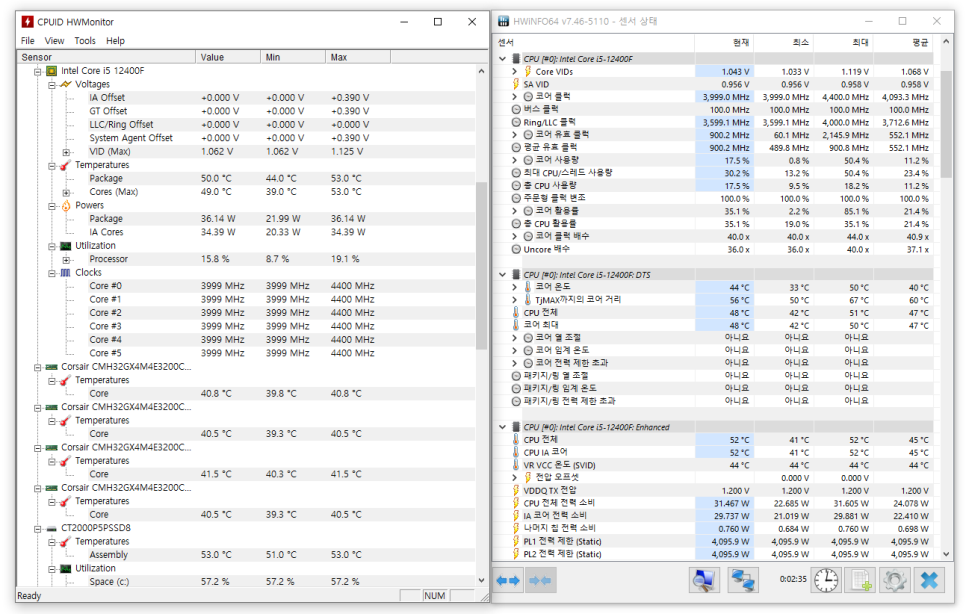Click the Value column header in HWMonitor
This screenshot has width=966, height=614.
pos(228,57)
